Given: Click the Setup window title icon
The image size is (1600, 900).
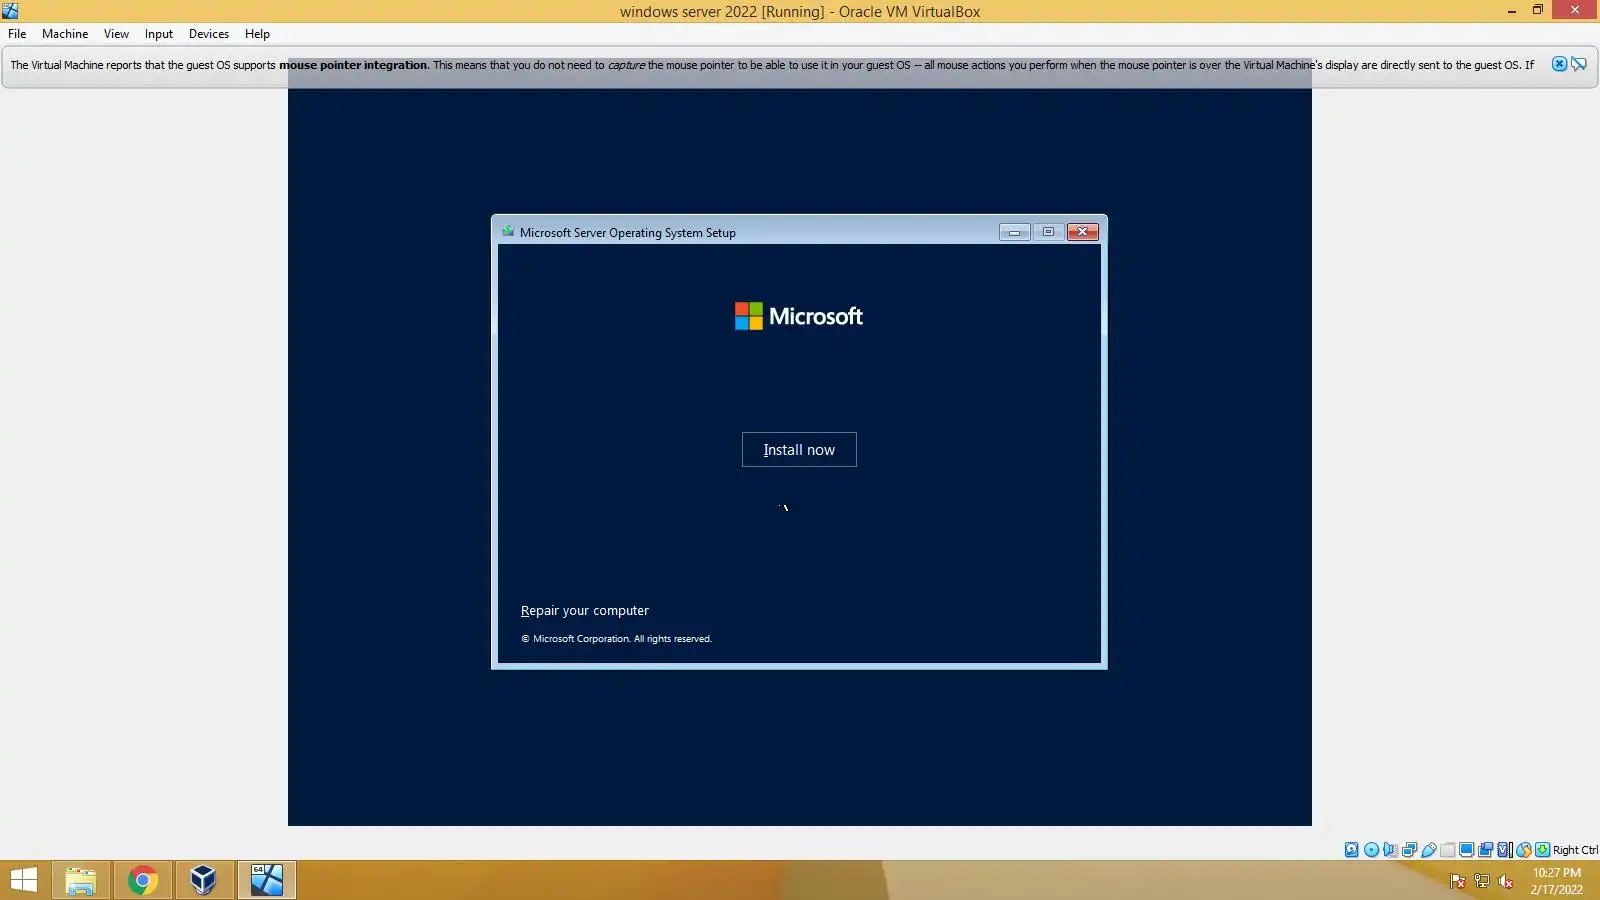Looking at the screenshot, I should tap(508, 232).
